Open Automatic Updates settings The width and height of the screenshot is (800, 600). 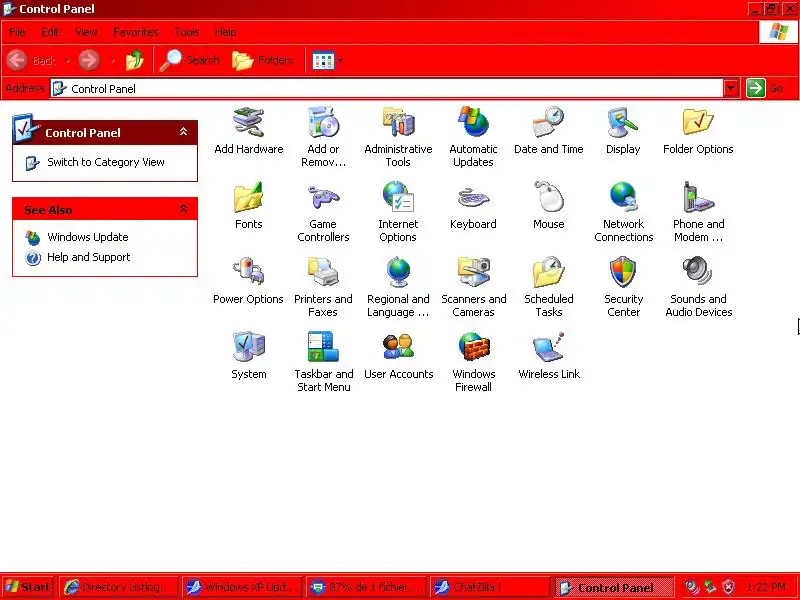(473, 137)
